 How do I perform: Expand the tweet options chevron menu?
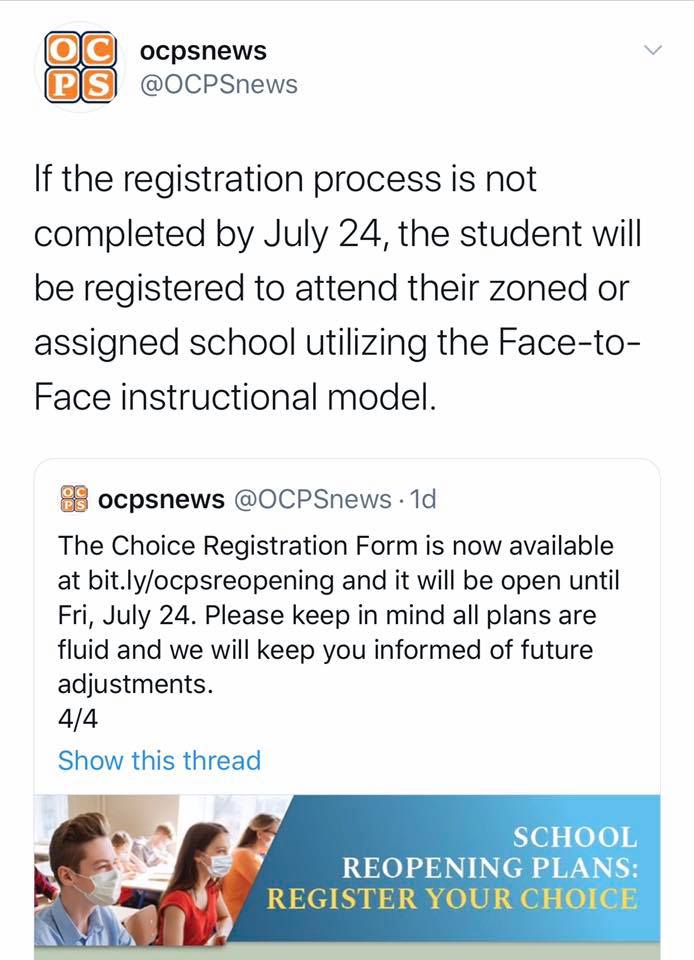654,50
